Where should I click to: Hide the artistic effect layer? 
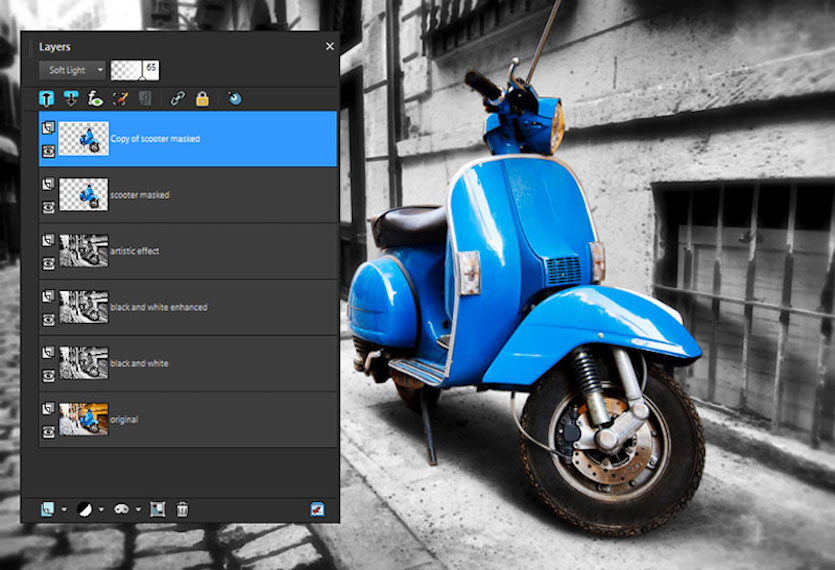tap(48, 263)
